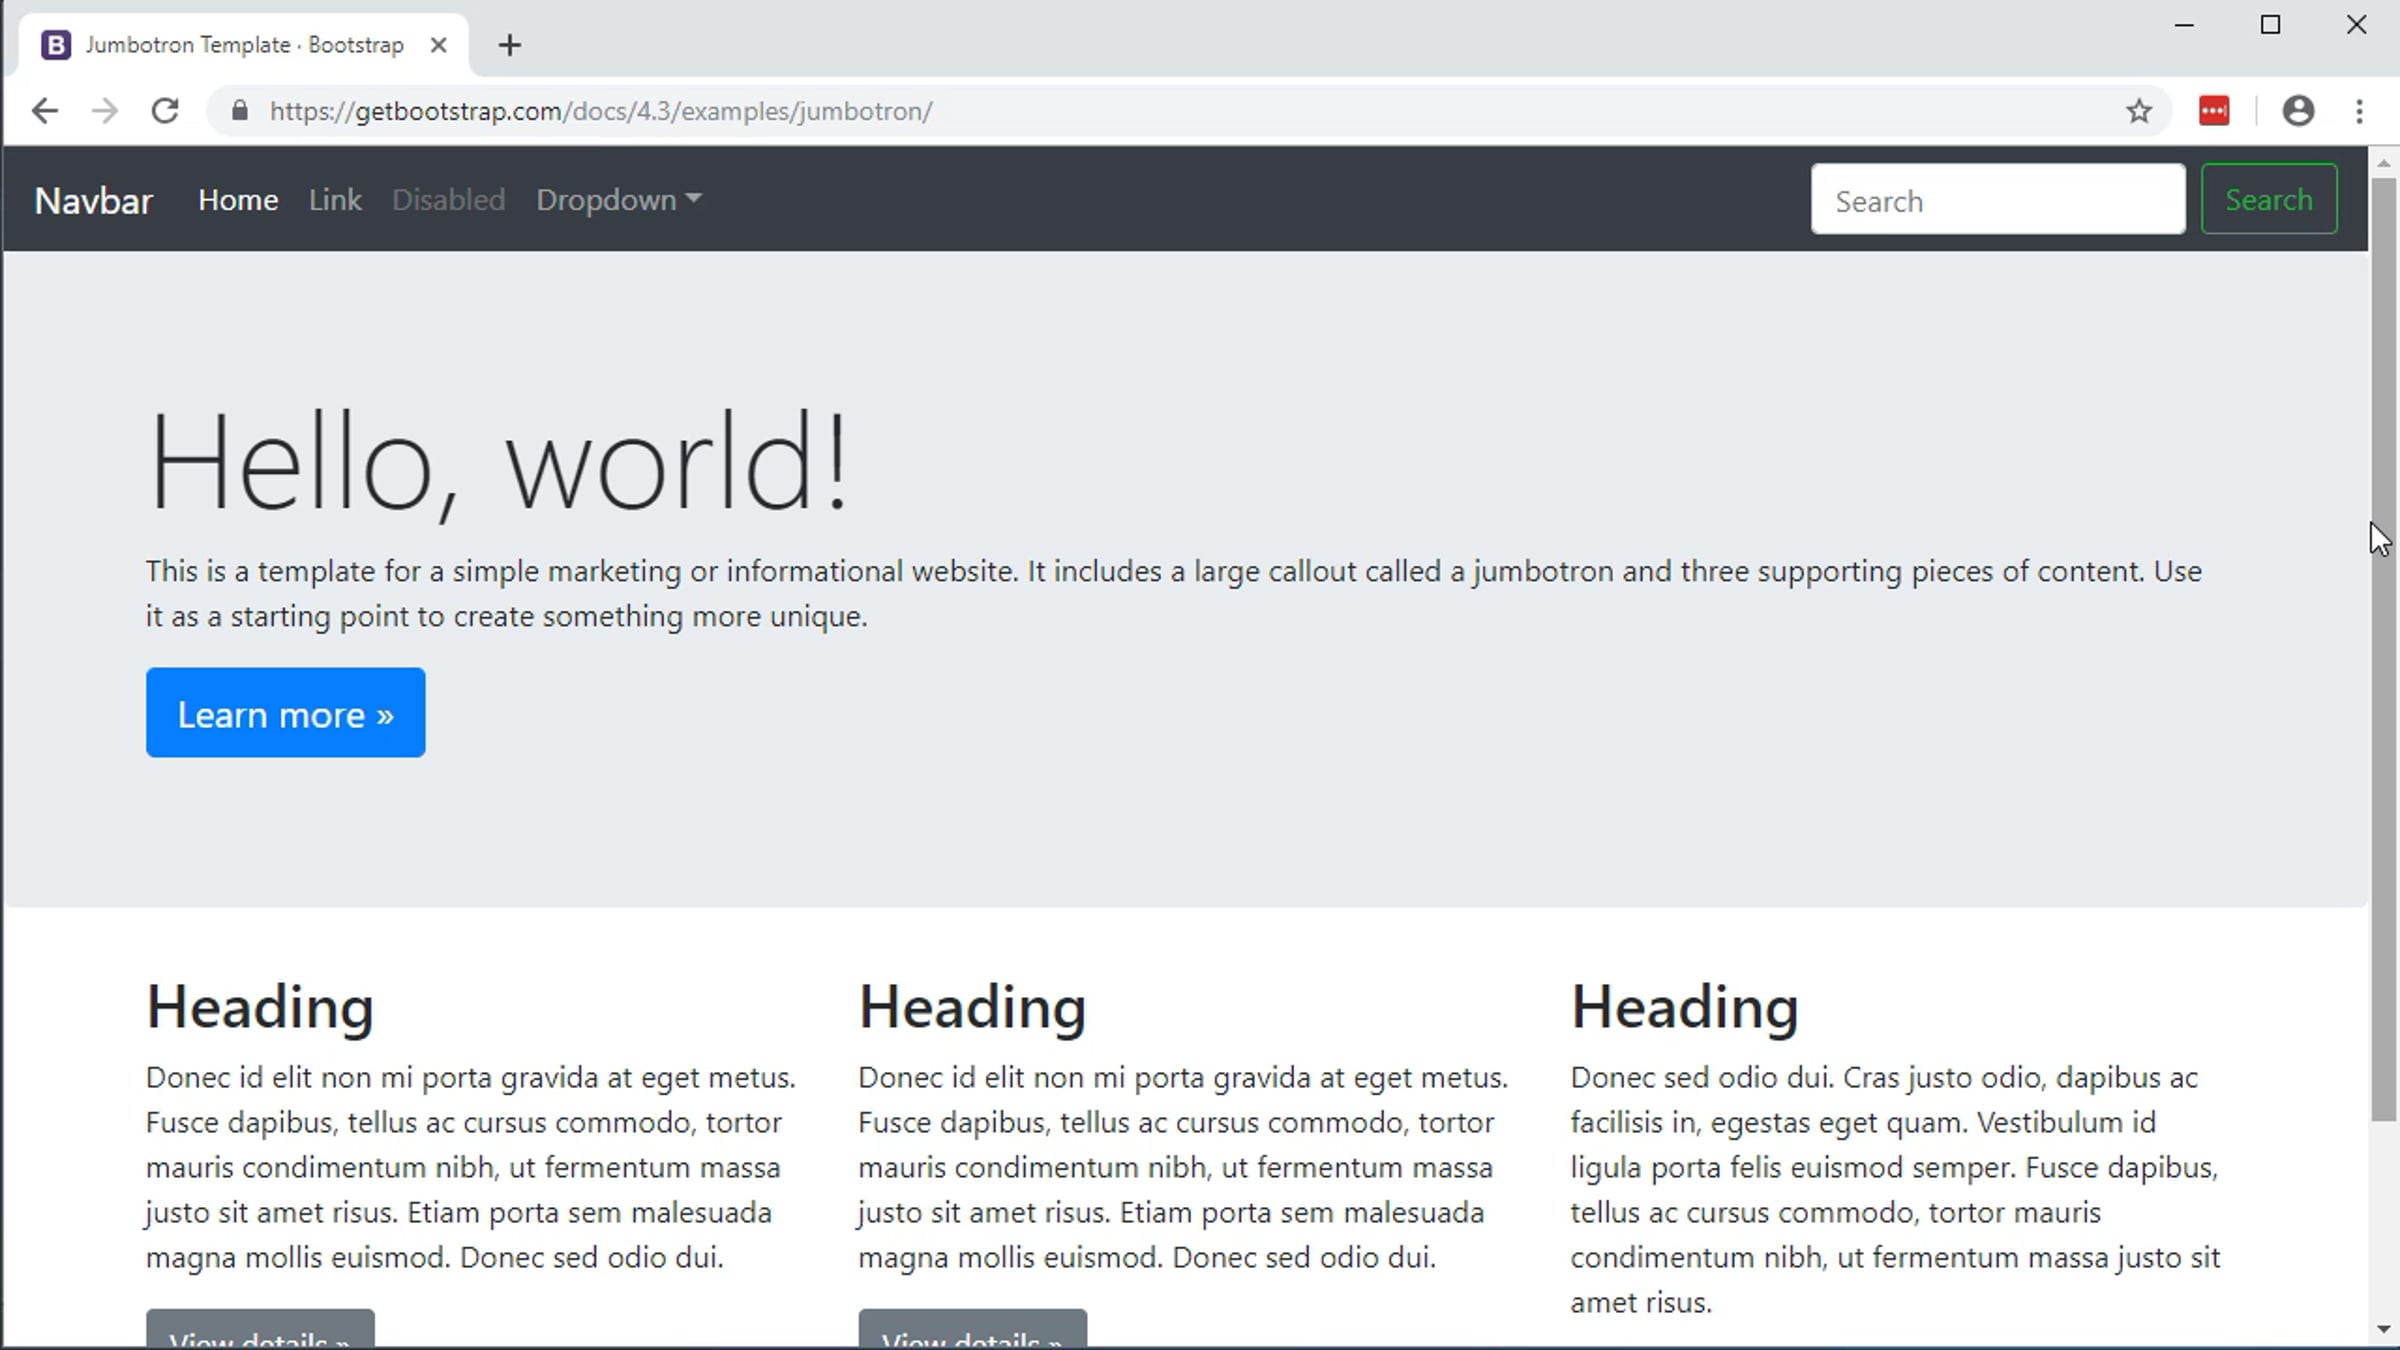This screenshot has width=2400, height=1350.
Task: Open the Home navbar item
Action: click(238, 200)
